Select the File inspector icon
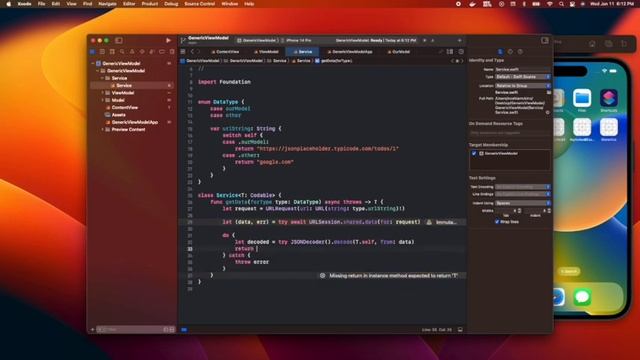Image resolution: width=640 pixels, height=360 pixels. coord(500,52)
